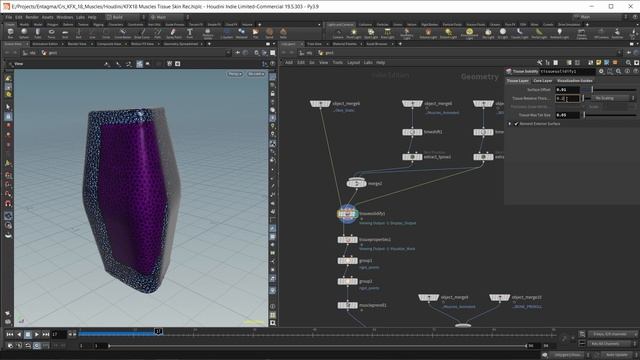This screenshot has width=640, height=360.
Task: Choose the Spot Light shelf tool
Action: tap(371, 33)
